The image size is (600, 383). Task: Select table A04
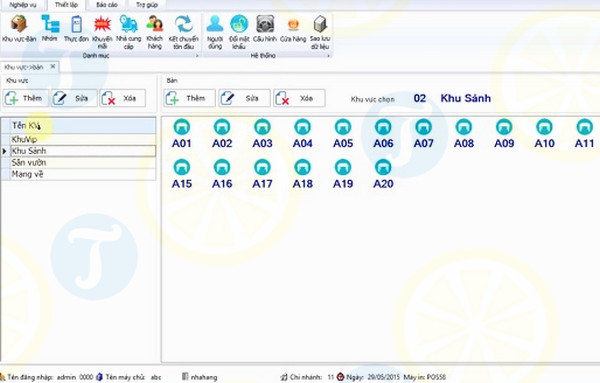coord(303,134)
